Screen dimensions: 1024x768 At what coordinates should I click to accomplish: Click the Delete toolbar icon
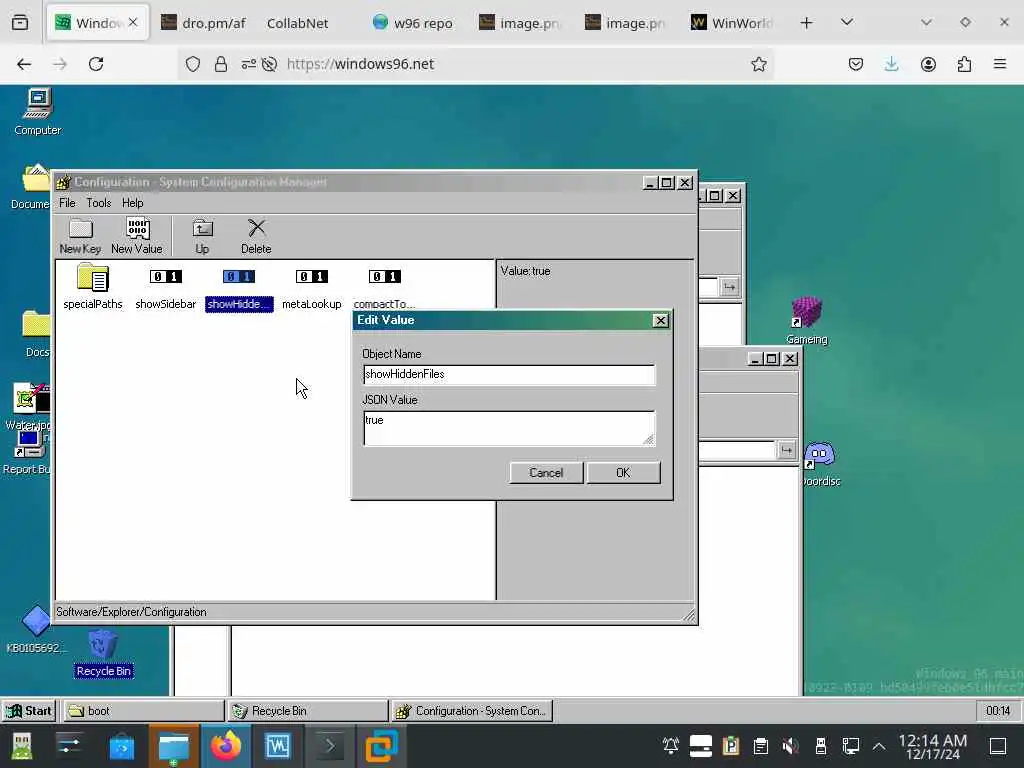click(x=256, y=236)
